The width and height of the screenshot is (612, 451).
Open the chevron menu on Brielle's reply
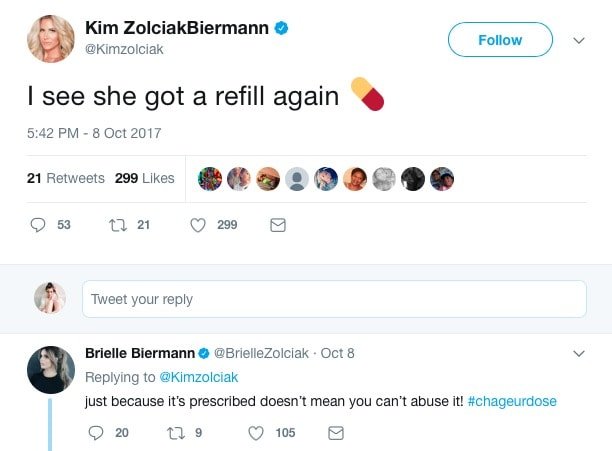pos(578,354)
